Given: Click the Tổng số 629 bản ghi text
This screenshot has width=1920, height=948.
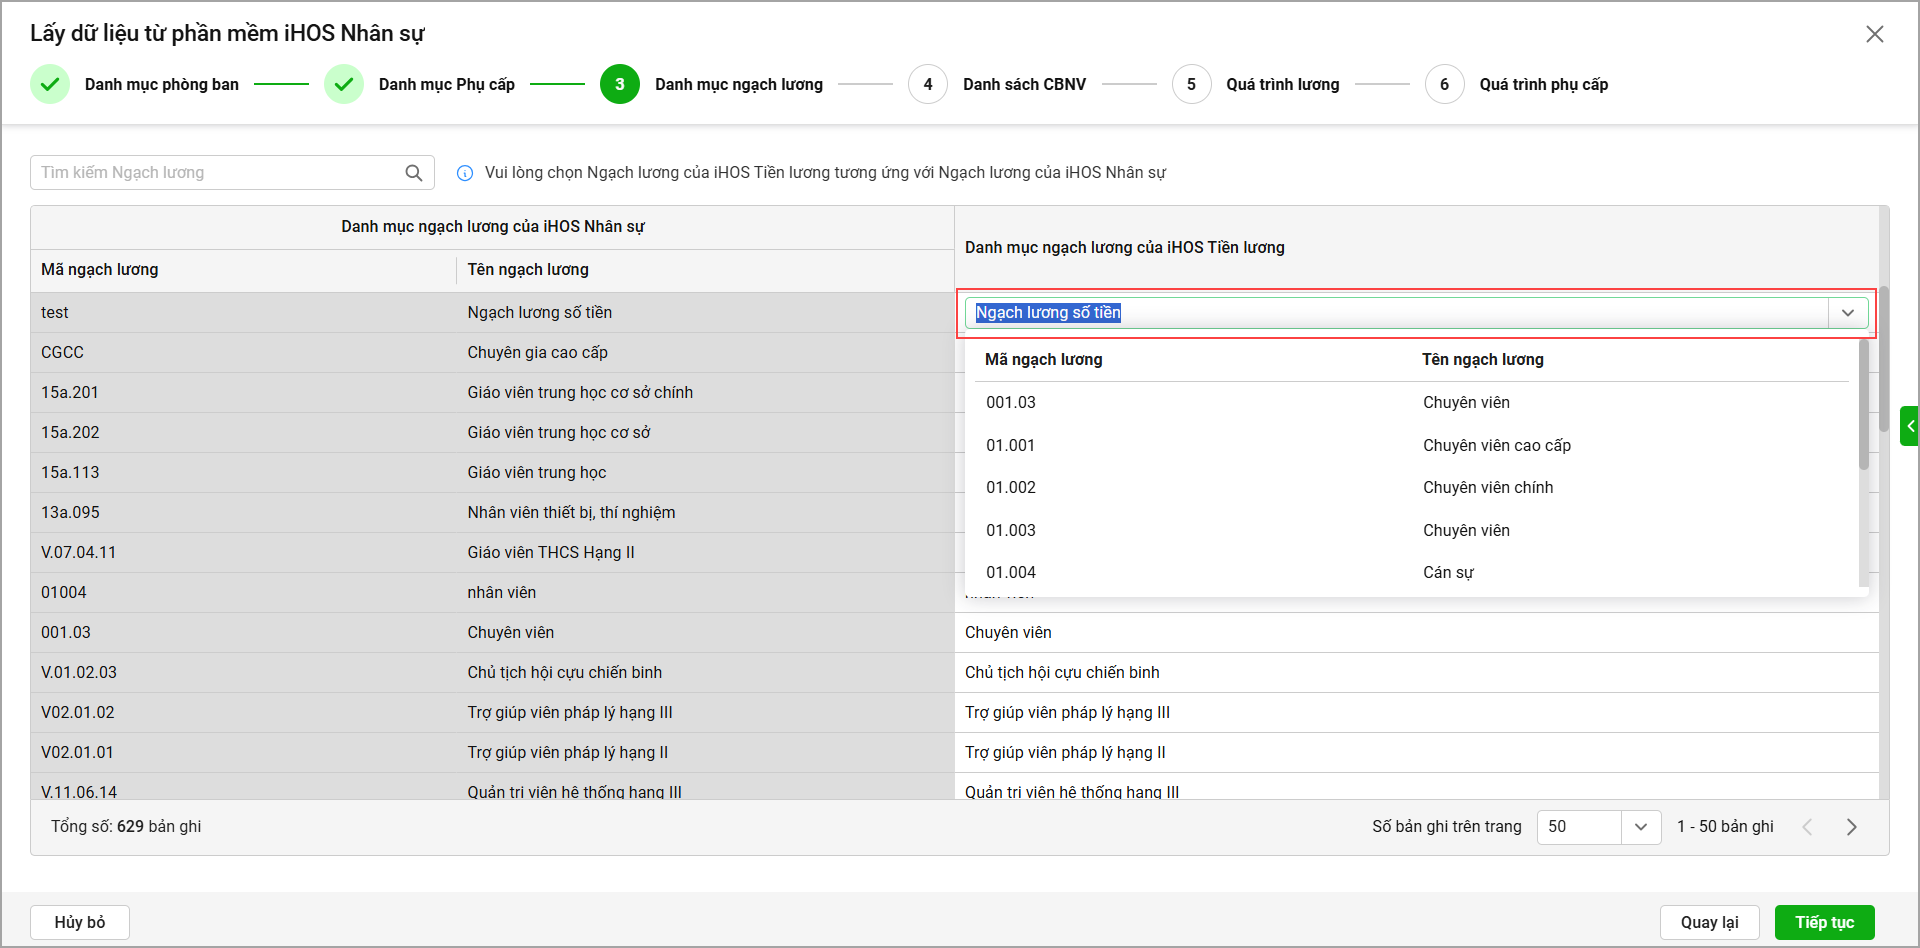Looking at the screenshot, I should coord(126,827).
